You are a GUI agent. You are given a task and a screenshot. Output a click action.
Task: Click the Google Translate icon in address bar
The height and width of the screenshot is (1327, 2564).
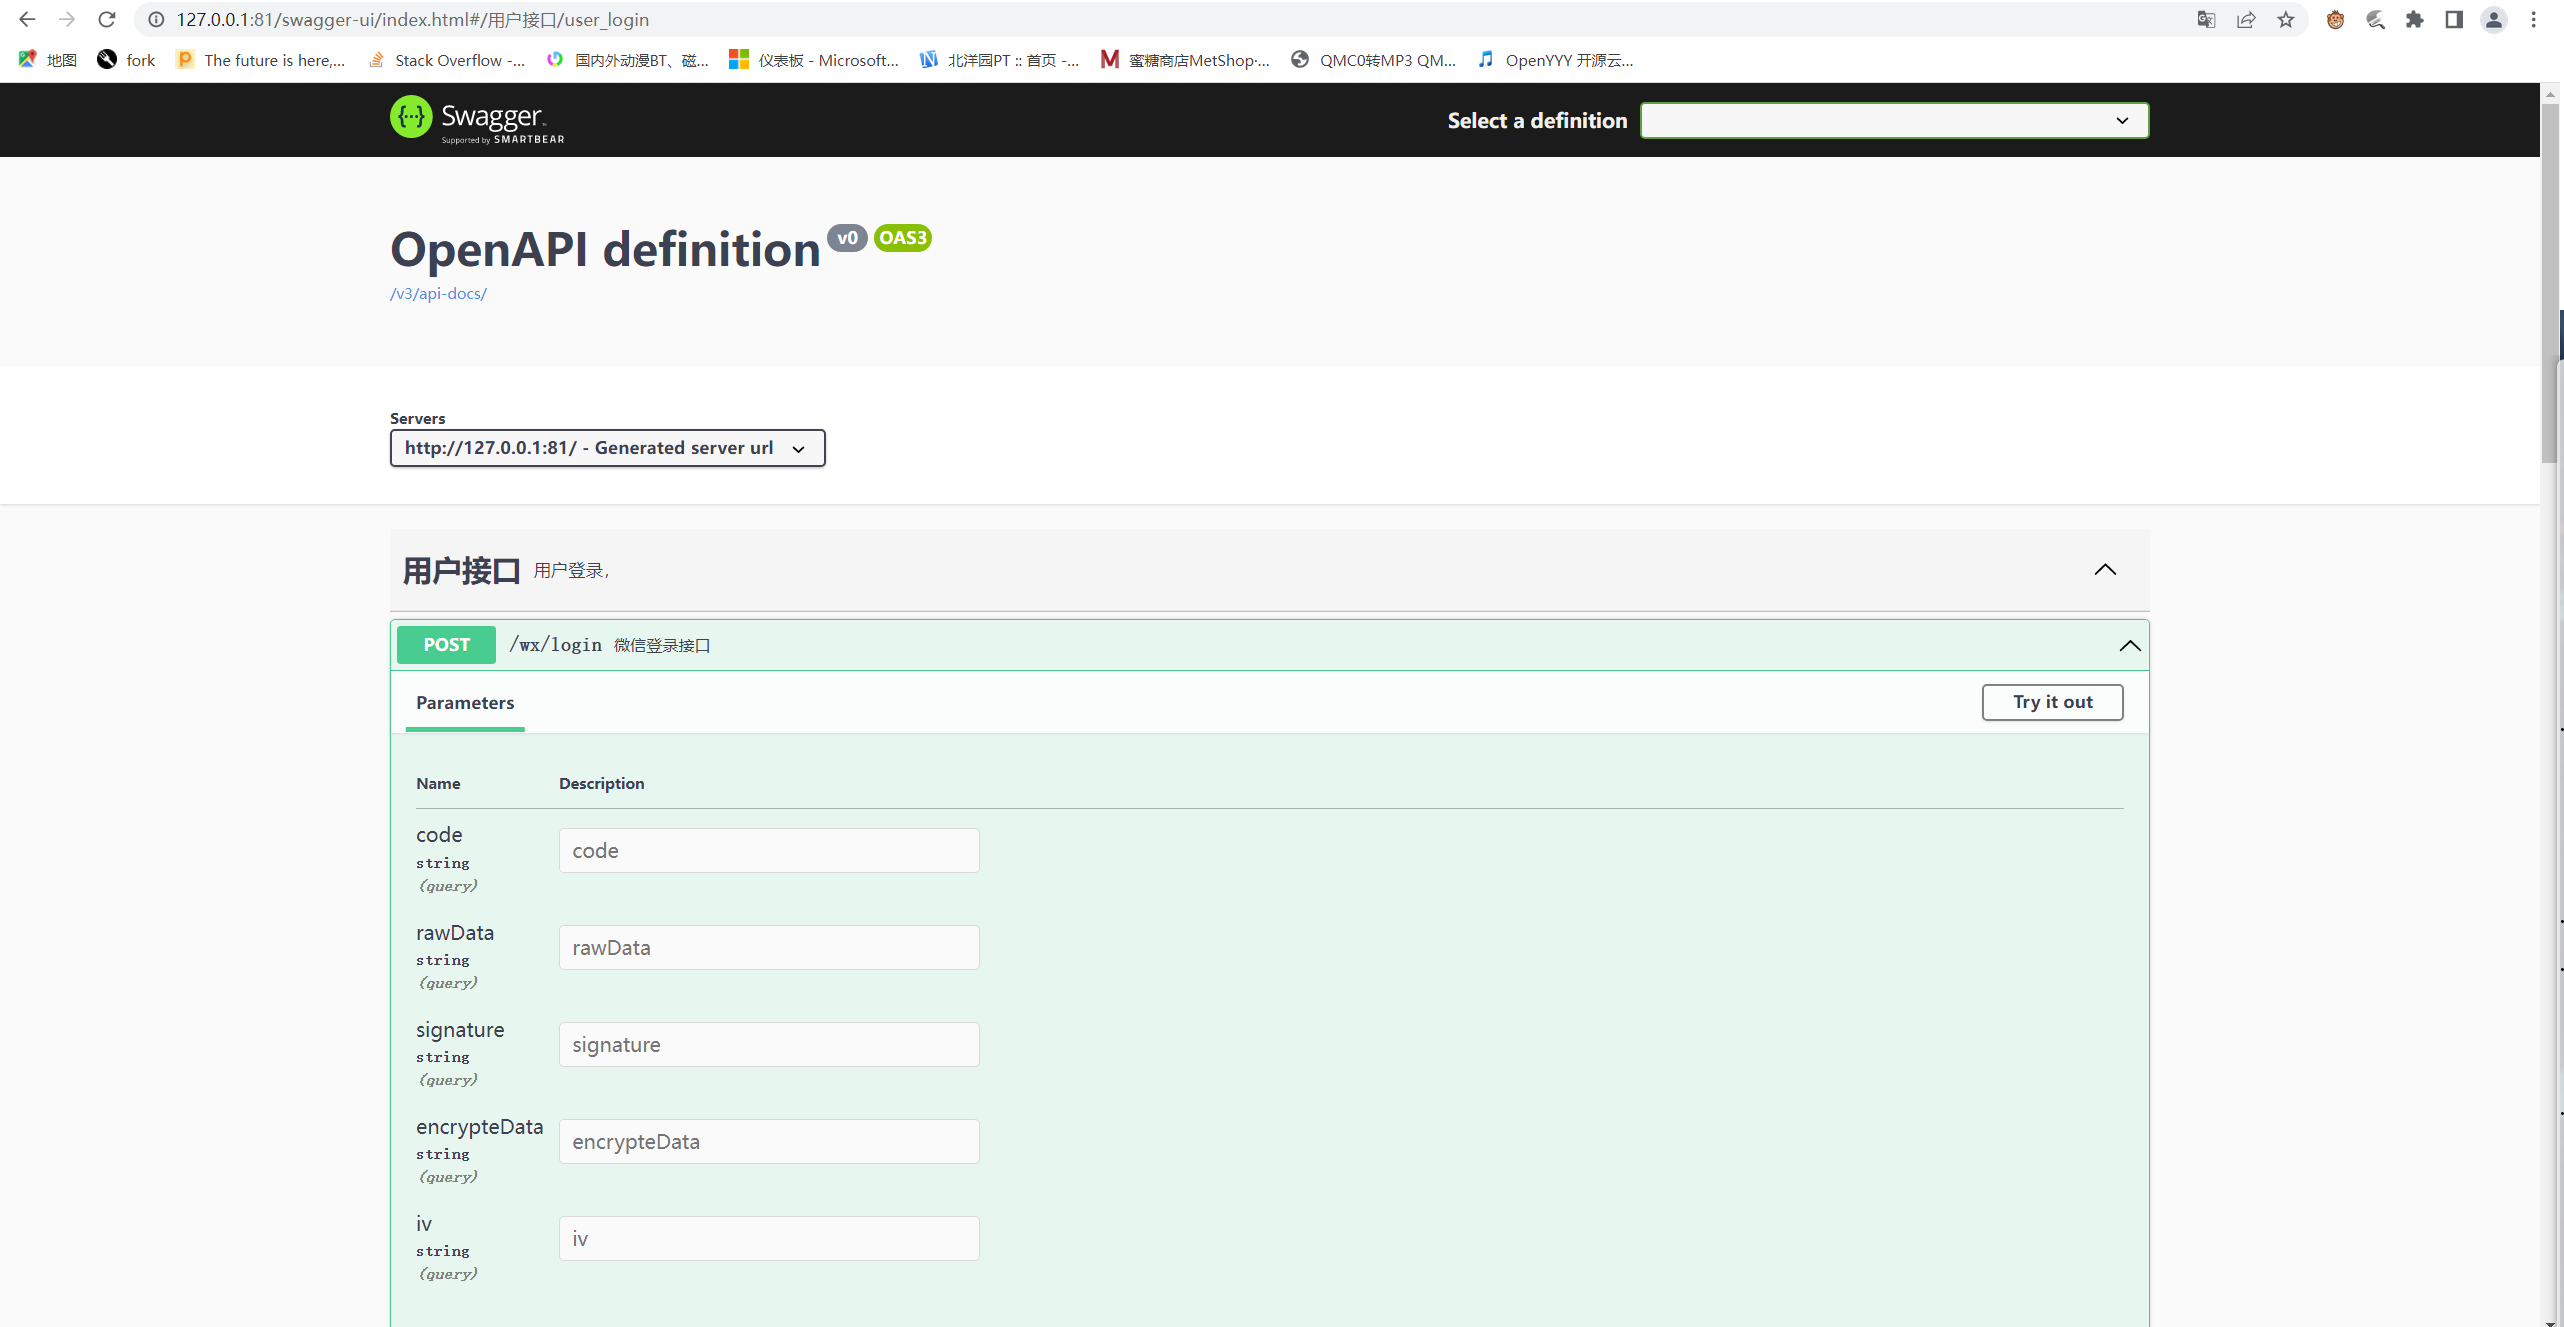(2206, 19)
